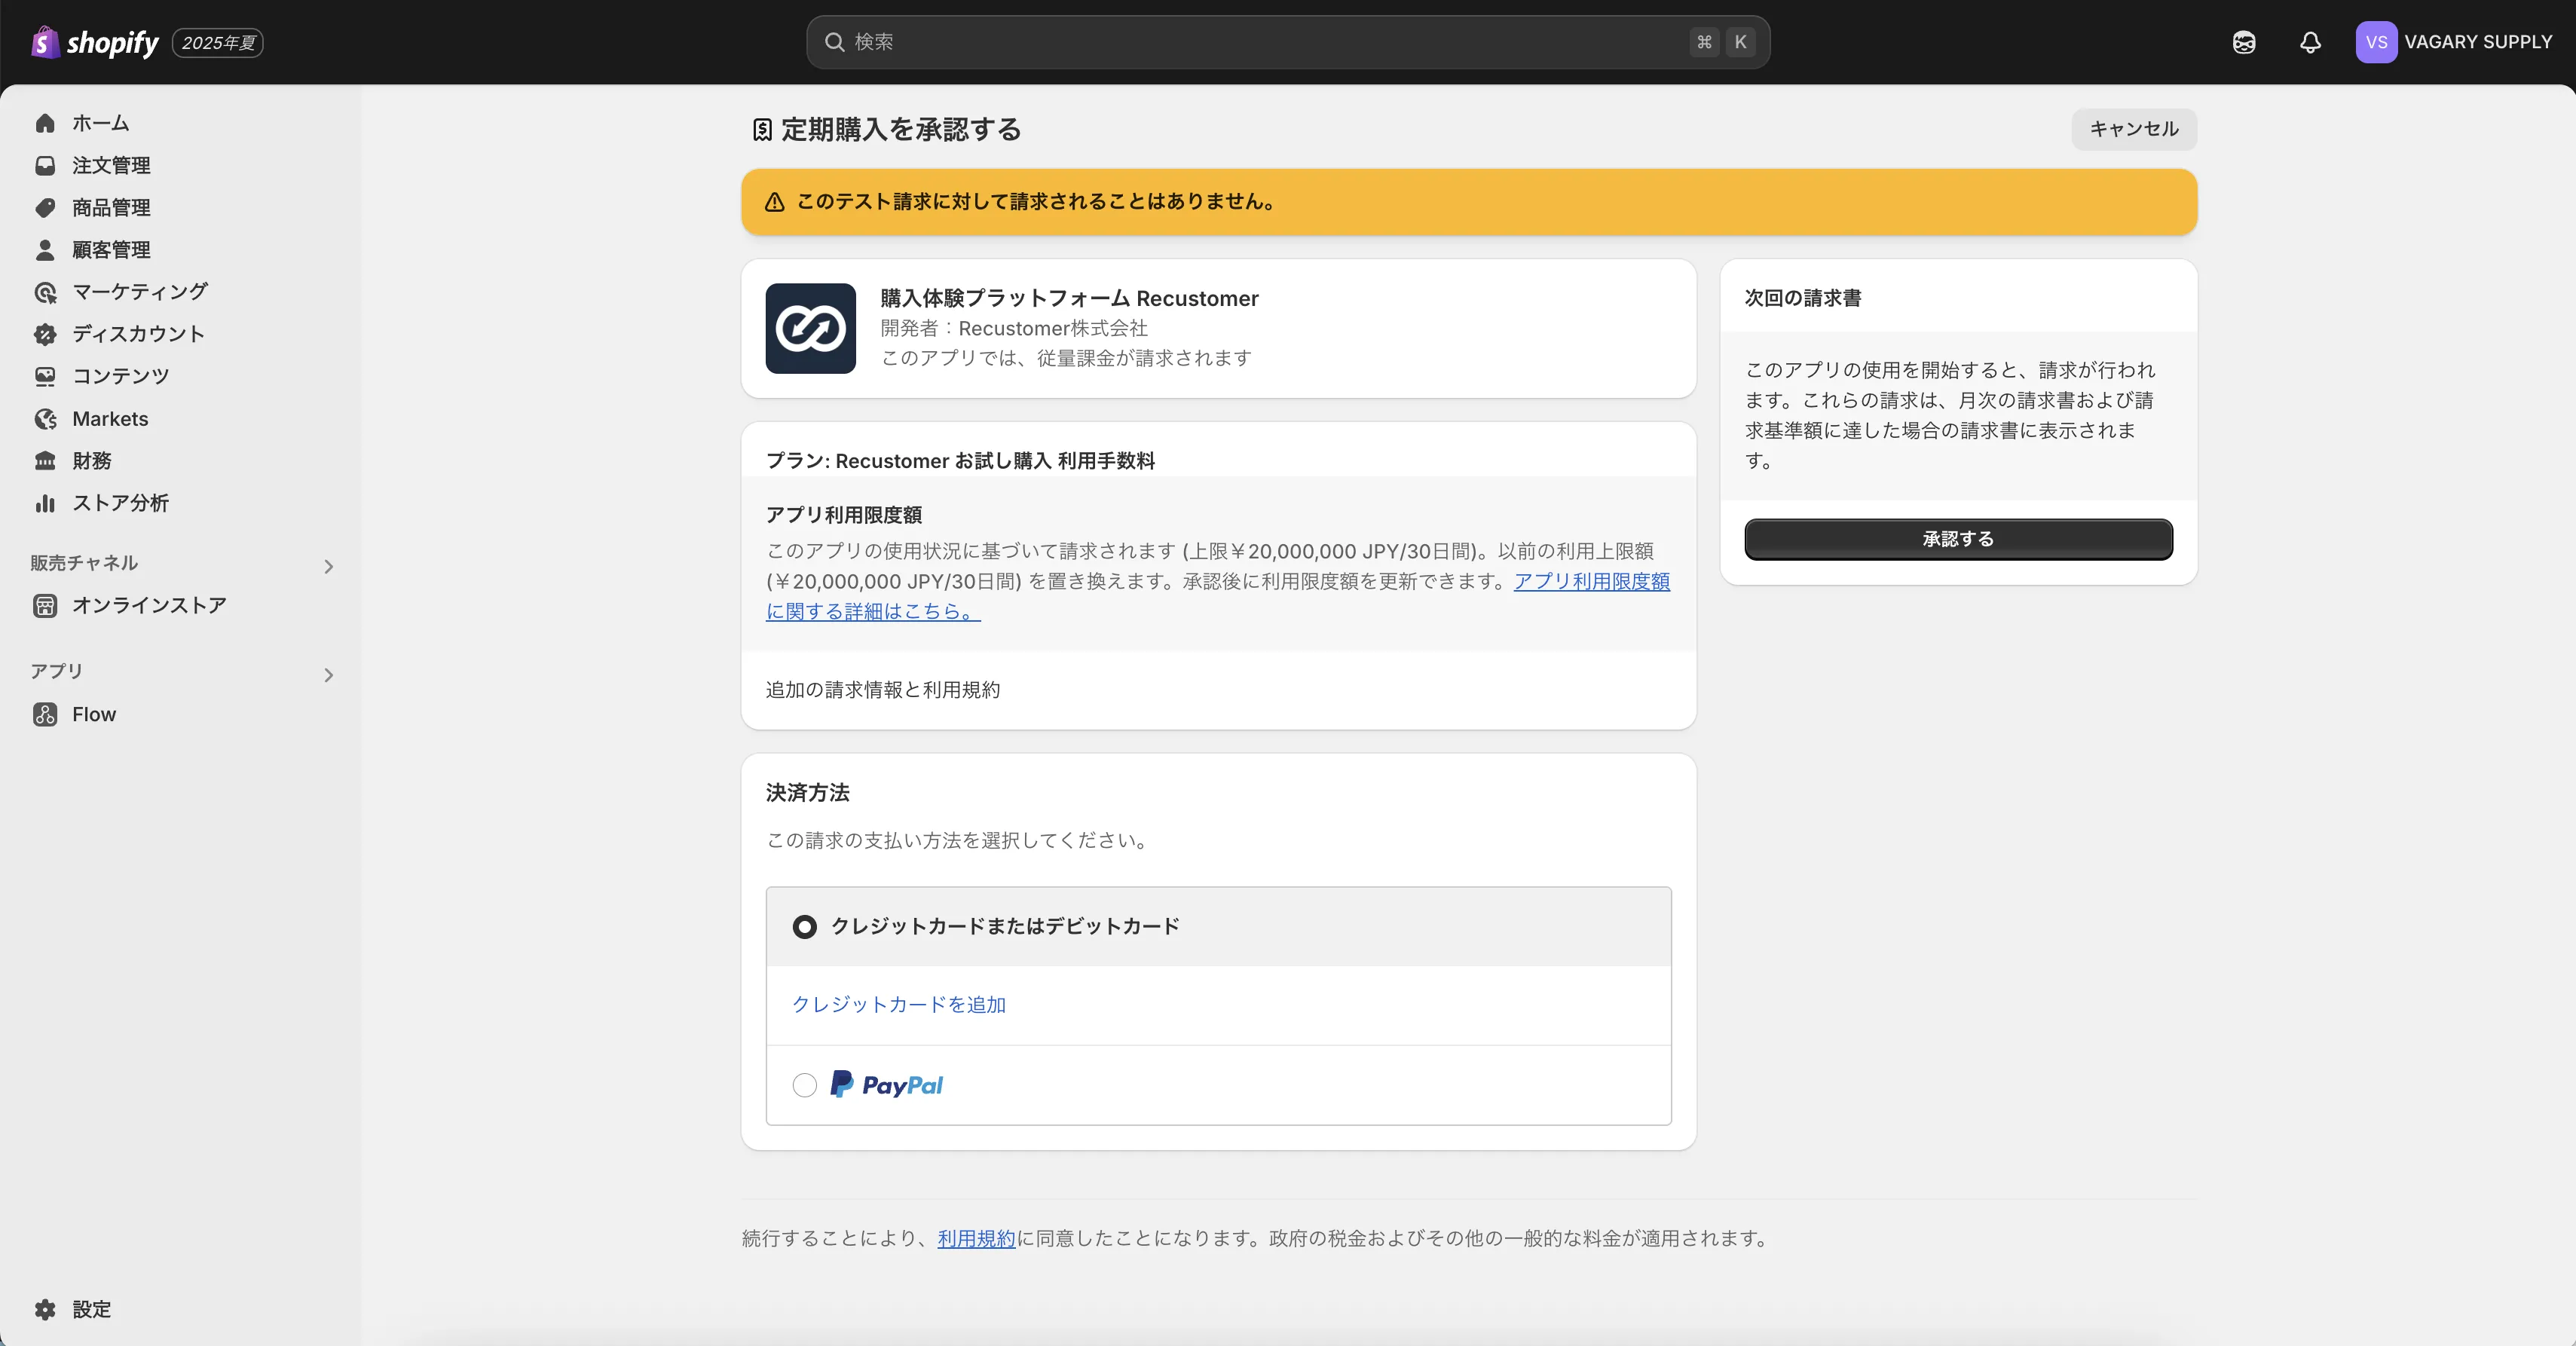
Task: Click the home icon beside ホーム
Action: (45, 123)
